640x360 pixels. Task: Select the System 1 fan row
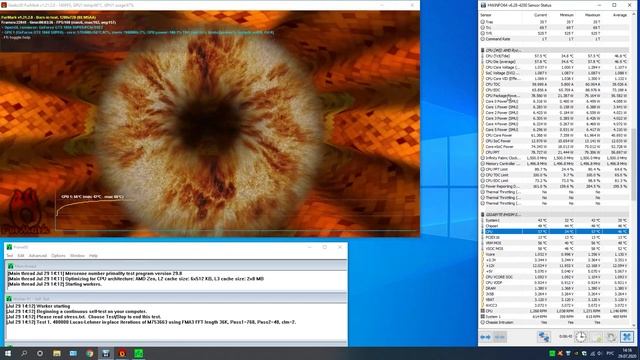click(555, 316)
